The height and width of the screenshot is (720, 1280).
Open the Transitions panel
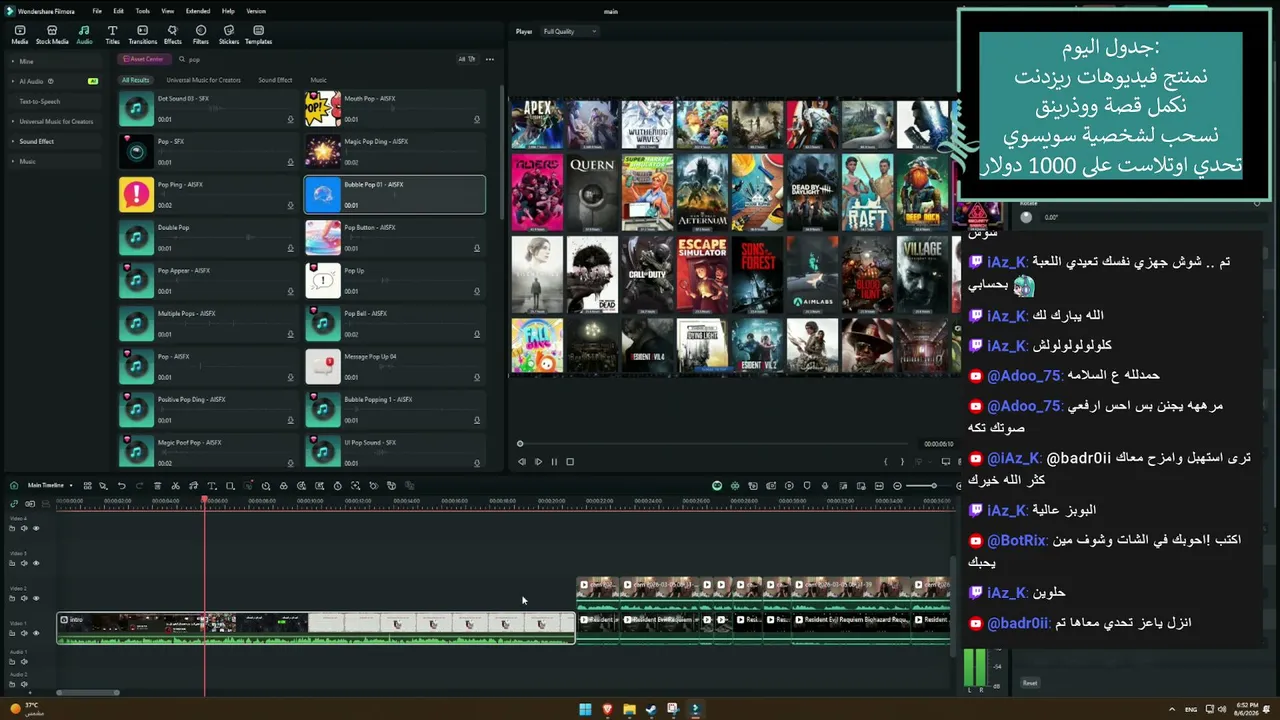point(142,35)
